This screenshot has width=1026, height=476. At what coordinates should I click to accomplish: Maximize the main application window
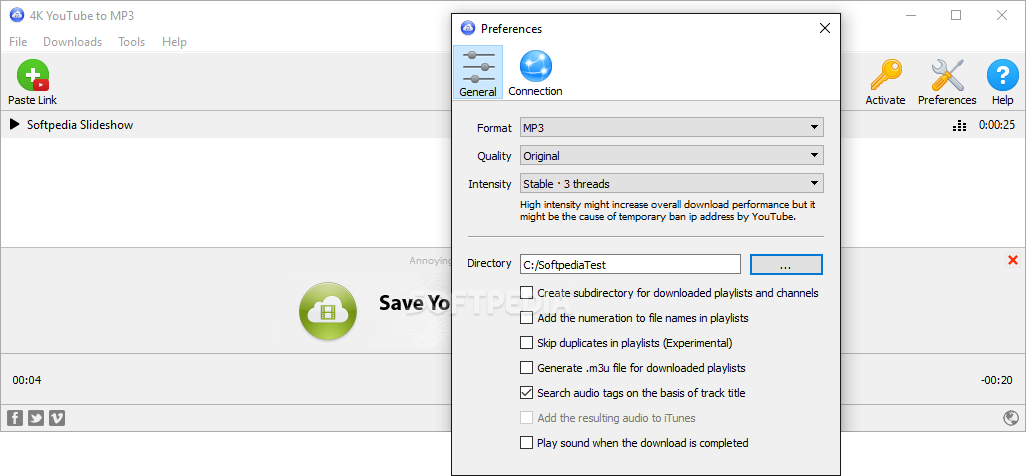click(956, 15)
